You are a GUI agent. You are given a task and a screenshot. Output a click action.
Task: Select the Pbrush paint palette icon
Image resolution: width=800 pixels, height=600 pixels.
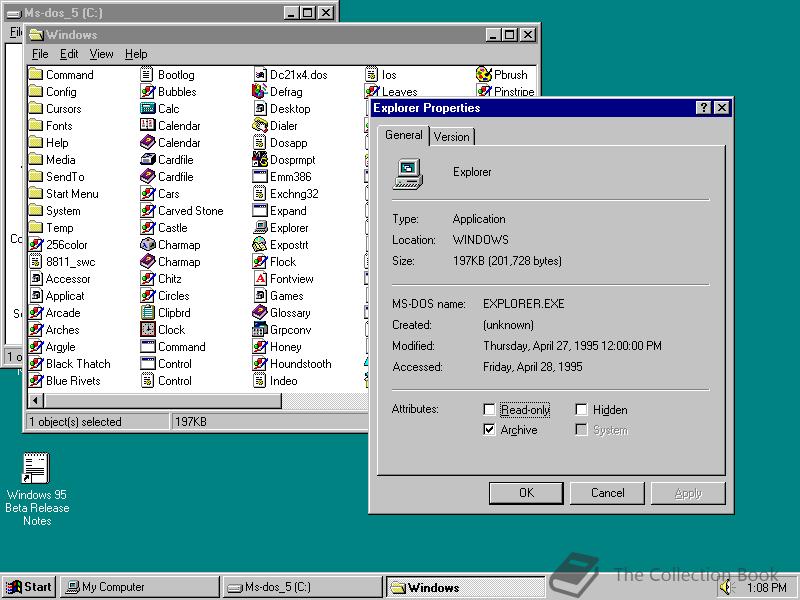point(483,74)
